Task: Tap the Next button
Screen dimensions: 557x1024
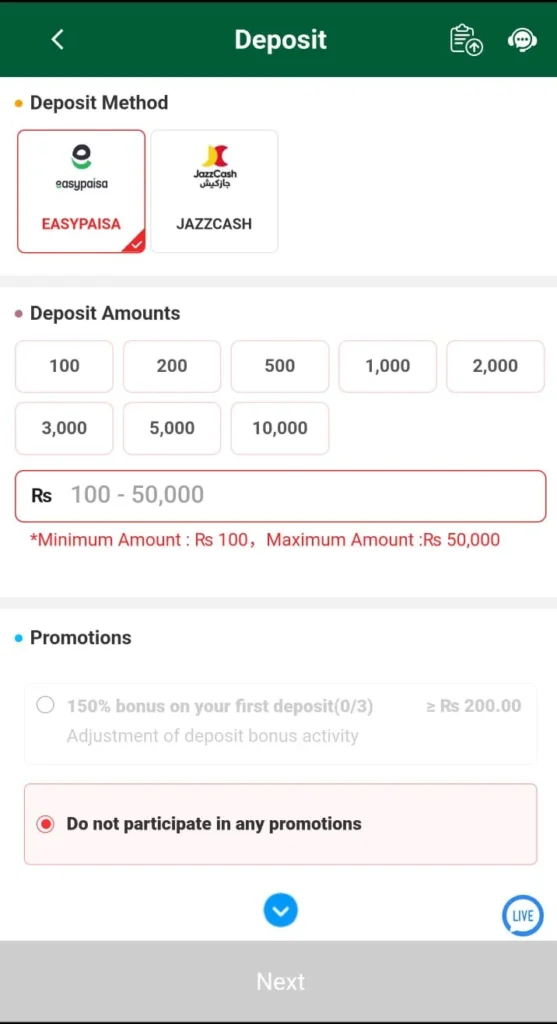Action: click(278, 981)
